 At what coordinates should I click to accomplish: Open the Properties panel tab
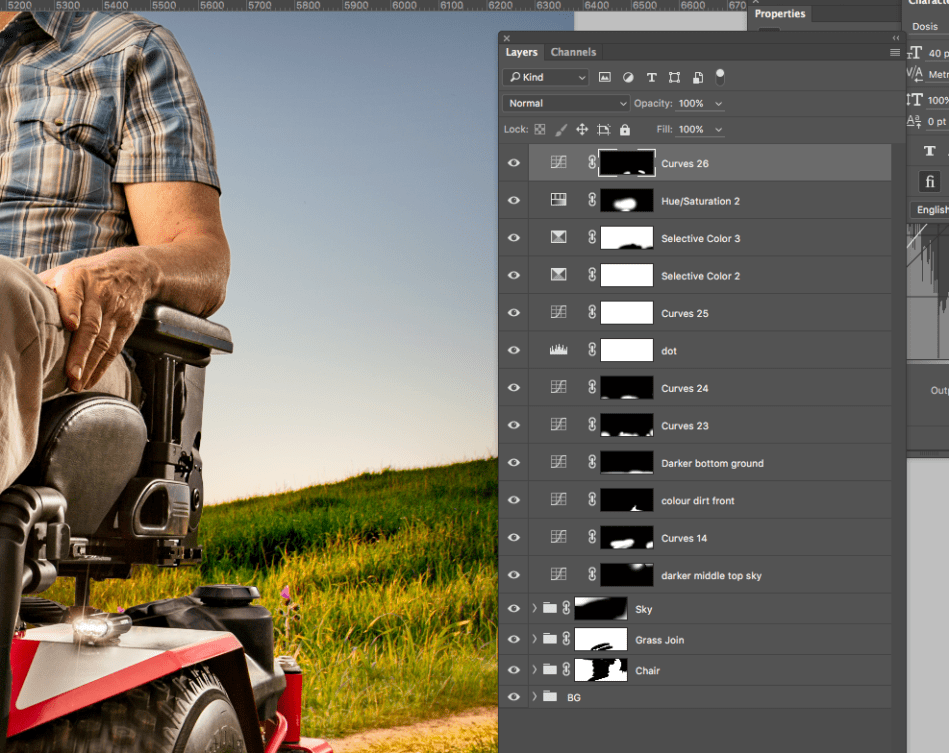(x=780, y=14)
